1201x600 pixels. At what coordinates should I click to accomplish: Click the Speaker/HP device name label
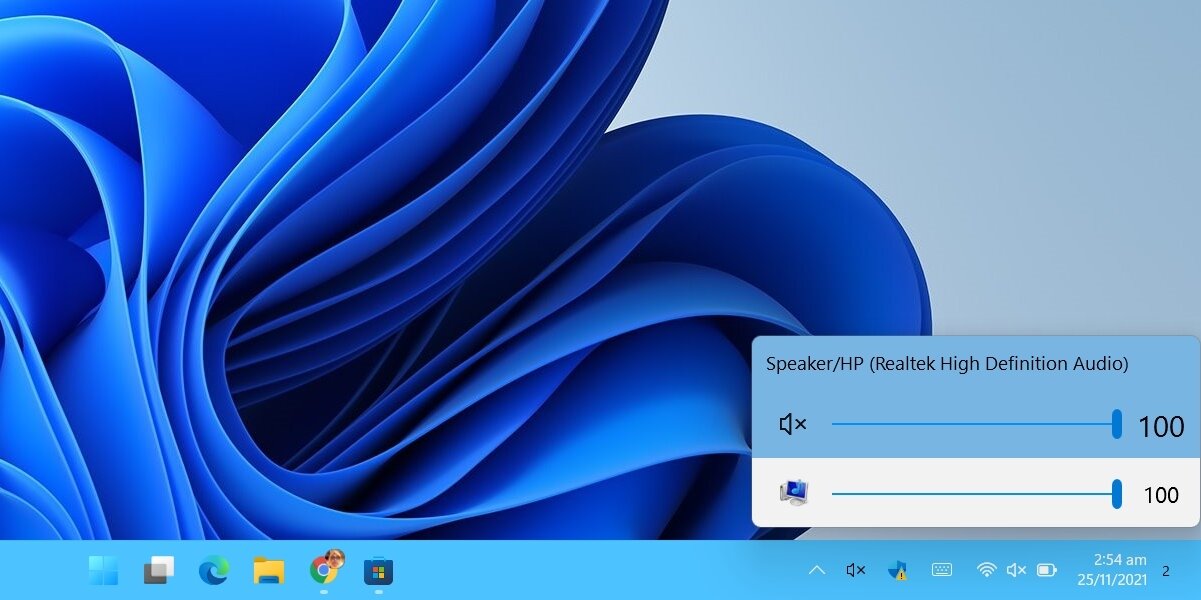[946, 364]
